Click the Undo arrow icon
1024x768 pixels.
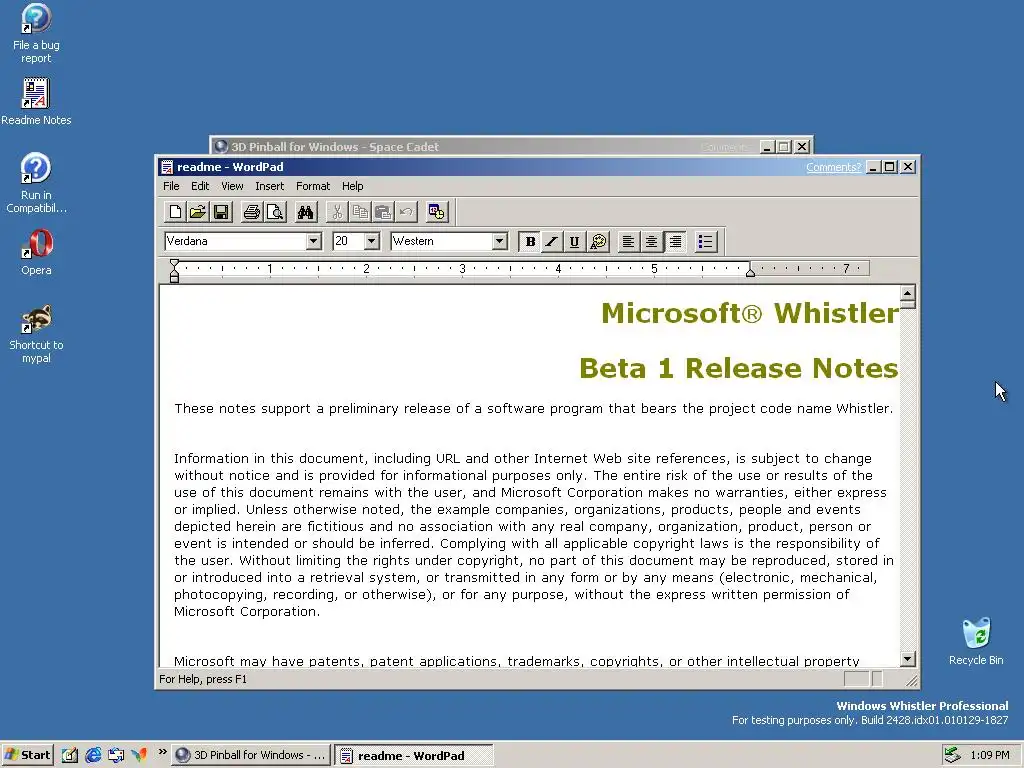406,212
